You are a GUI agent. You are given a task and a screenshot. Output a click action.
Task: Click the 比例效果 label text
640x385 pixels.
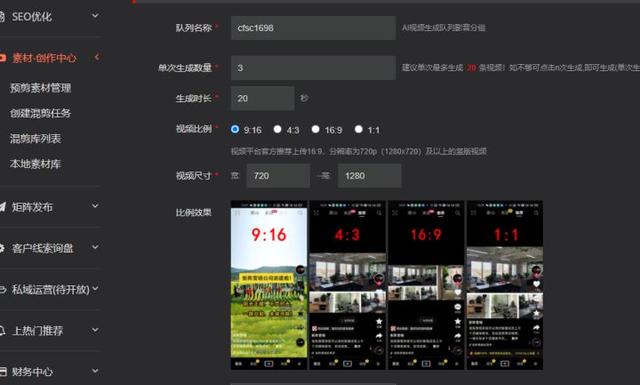coord(193,212)
